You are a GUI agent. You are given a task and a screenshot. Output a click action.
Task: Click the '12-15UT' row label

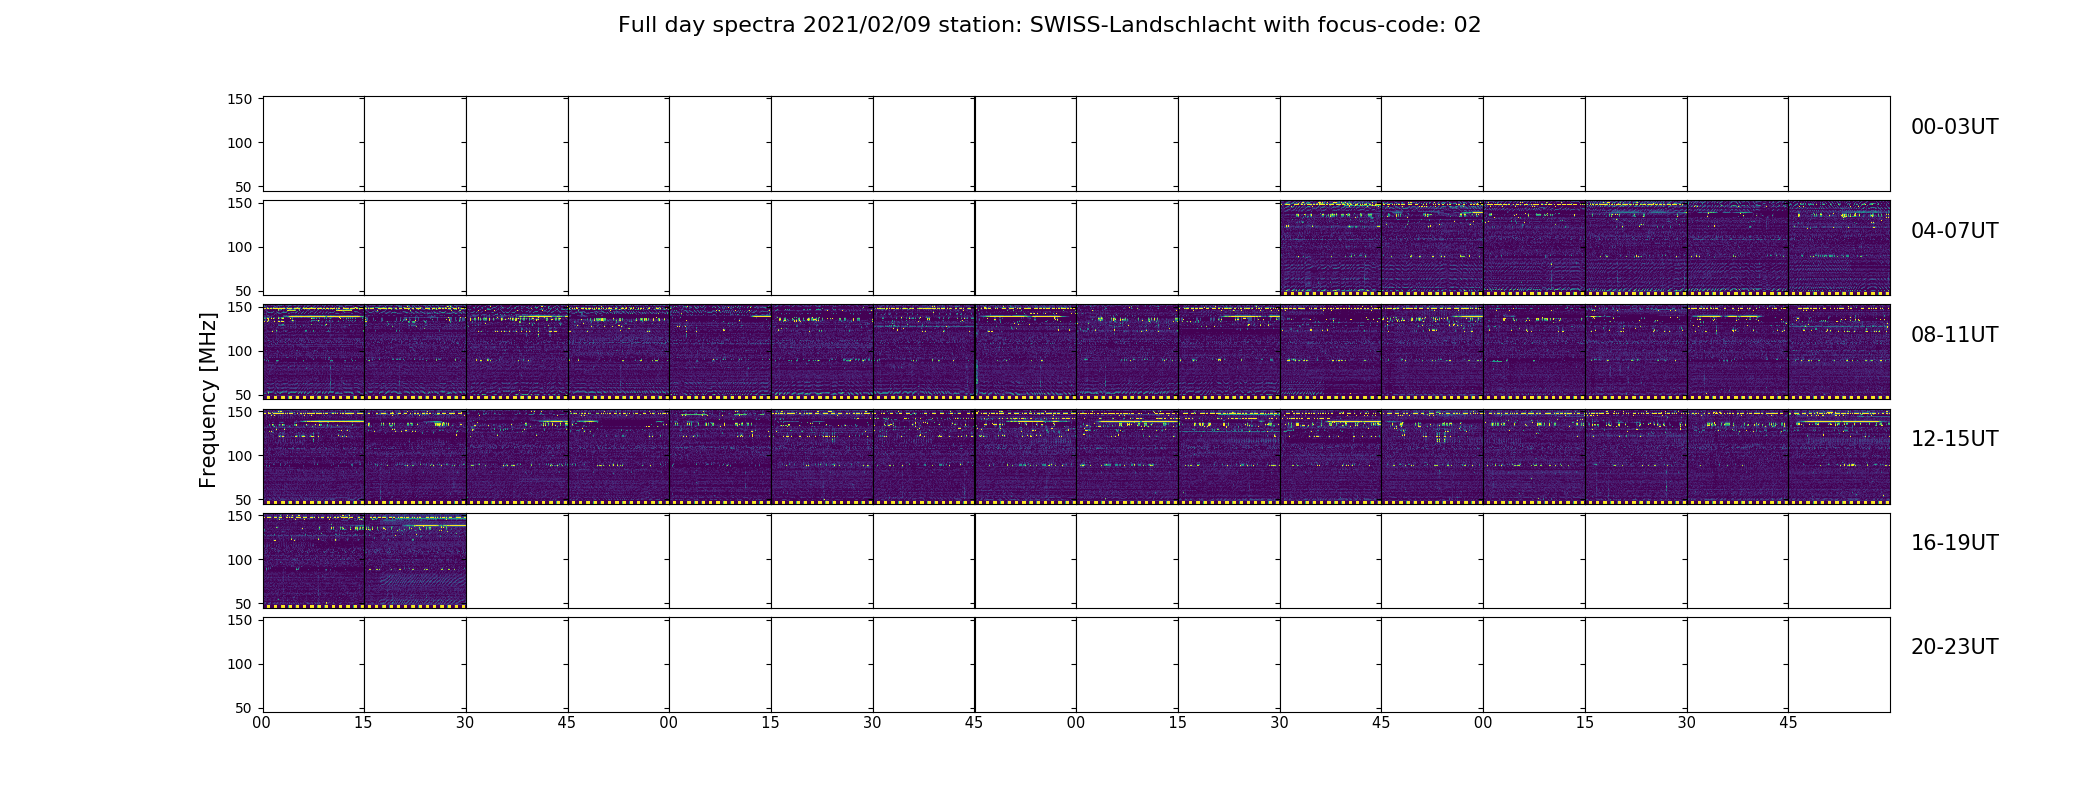click(1954, 439)
